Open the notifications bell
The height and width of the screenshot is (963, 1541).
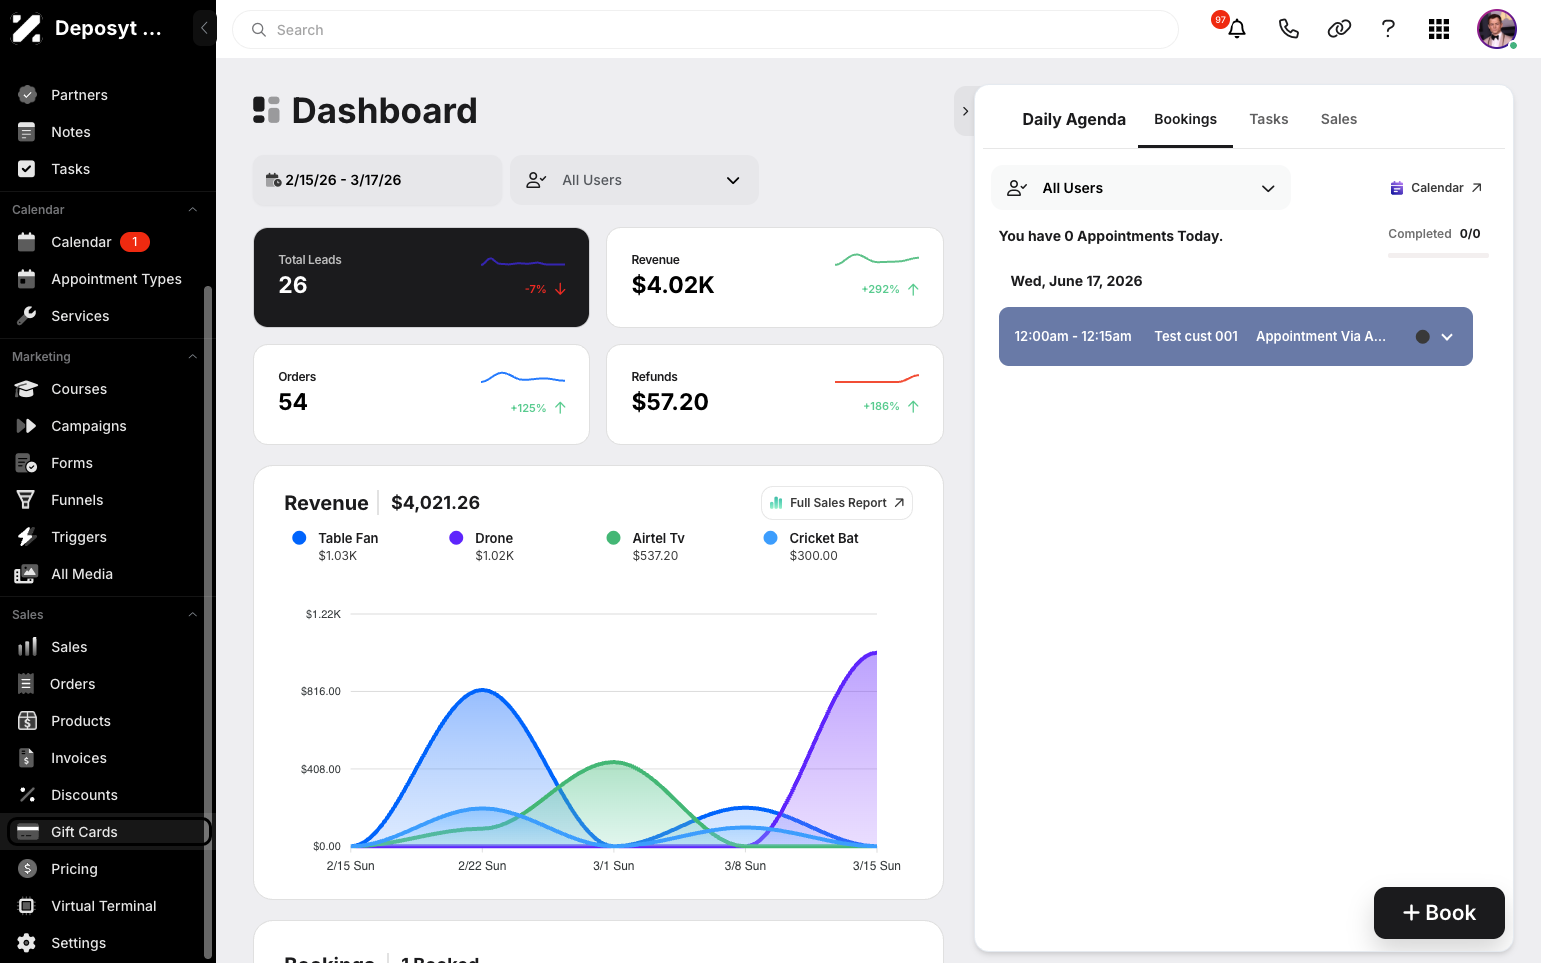(x=1237, y=29)
